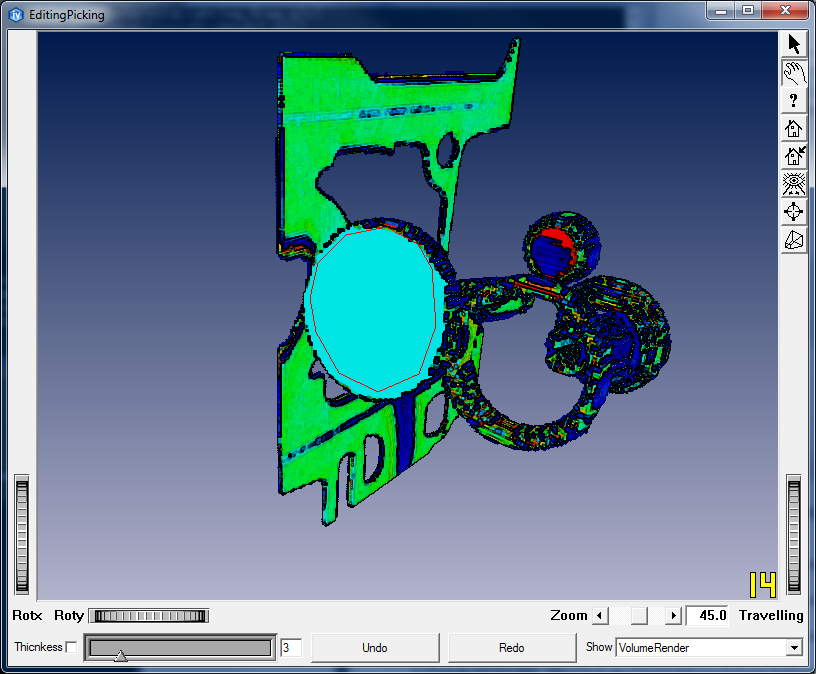Toggle the perspective camera cube icon
Image resolution: width=816 pixels, height=674 pixels.
pyautogui.click(x=794, y=240)
